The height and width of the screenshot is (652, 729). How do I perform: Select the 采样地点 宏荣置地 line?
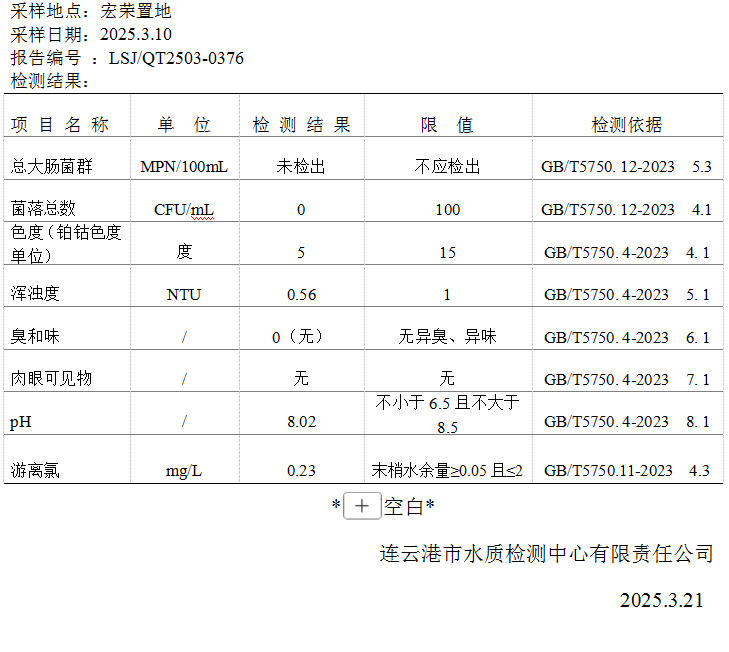91,12
